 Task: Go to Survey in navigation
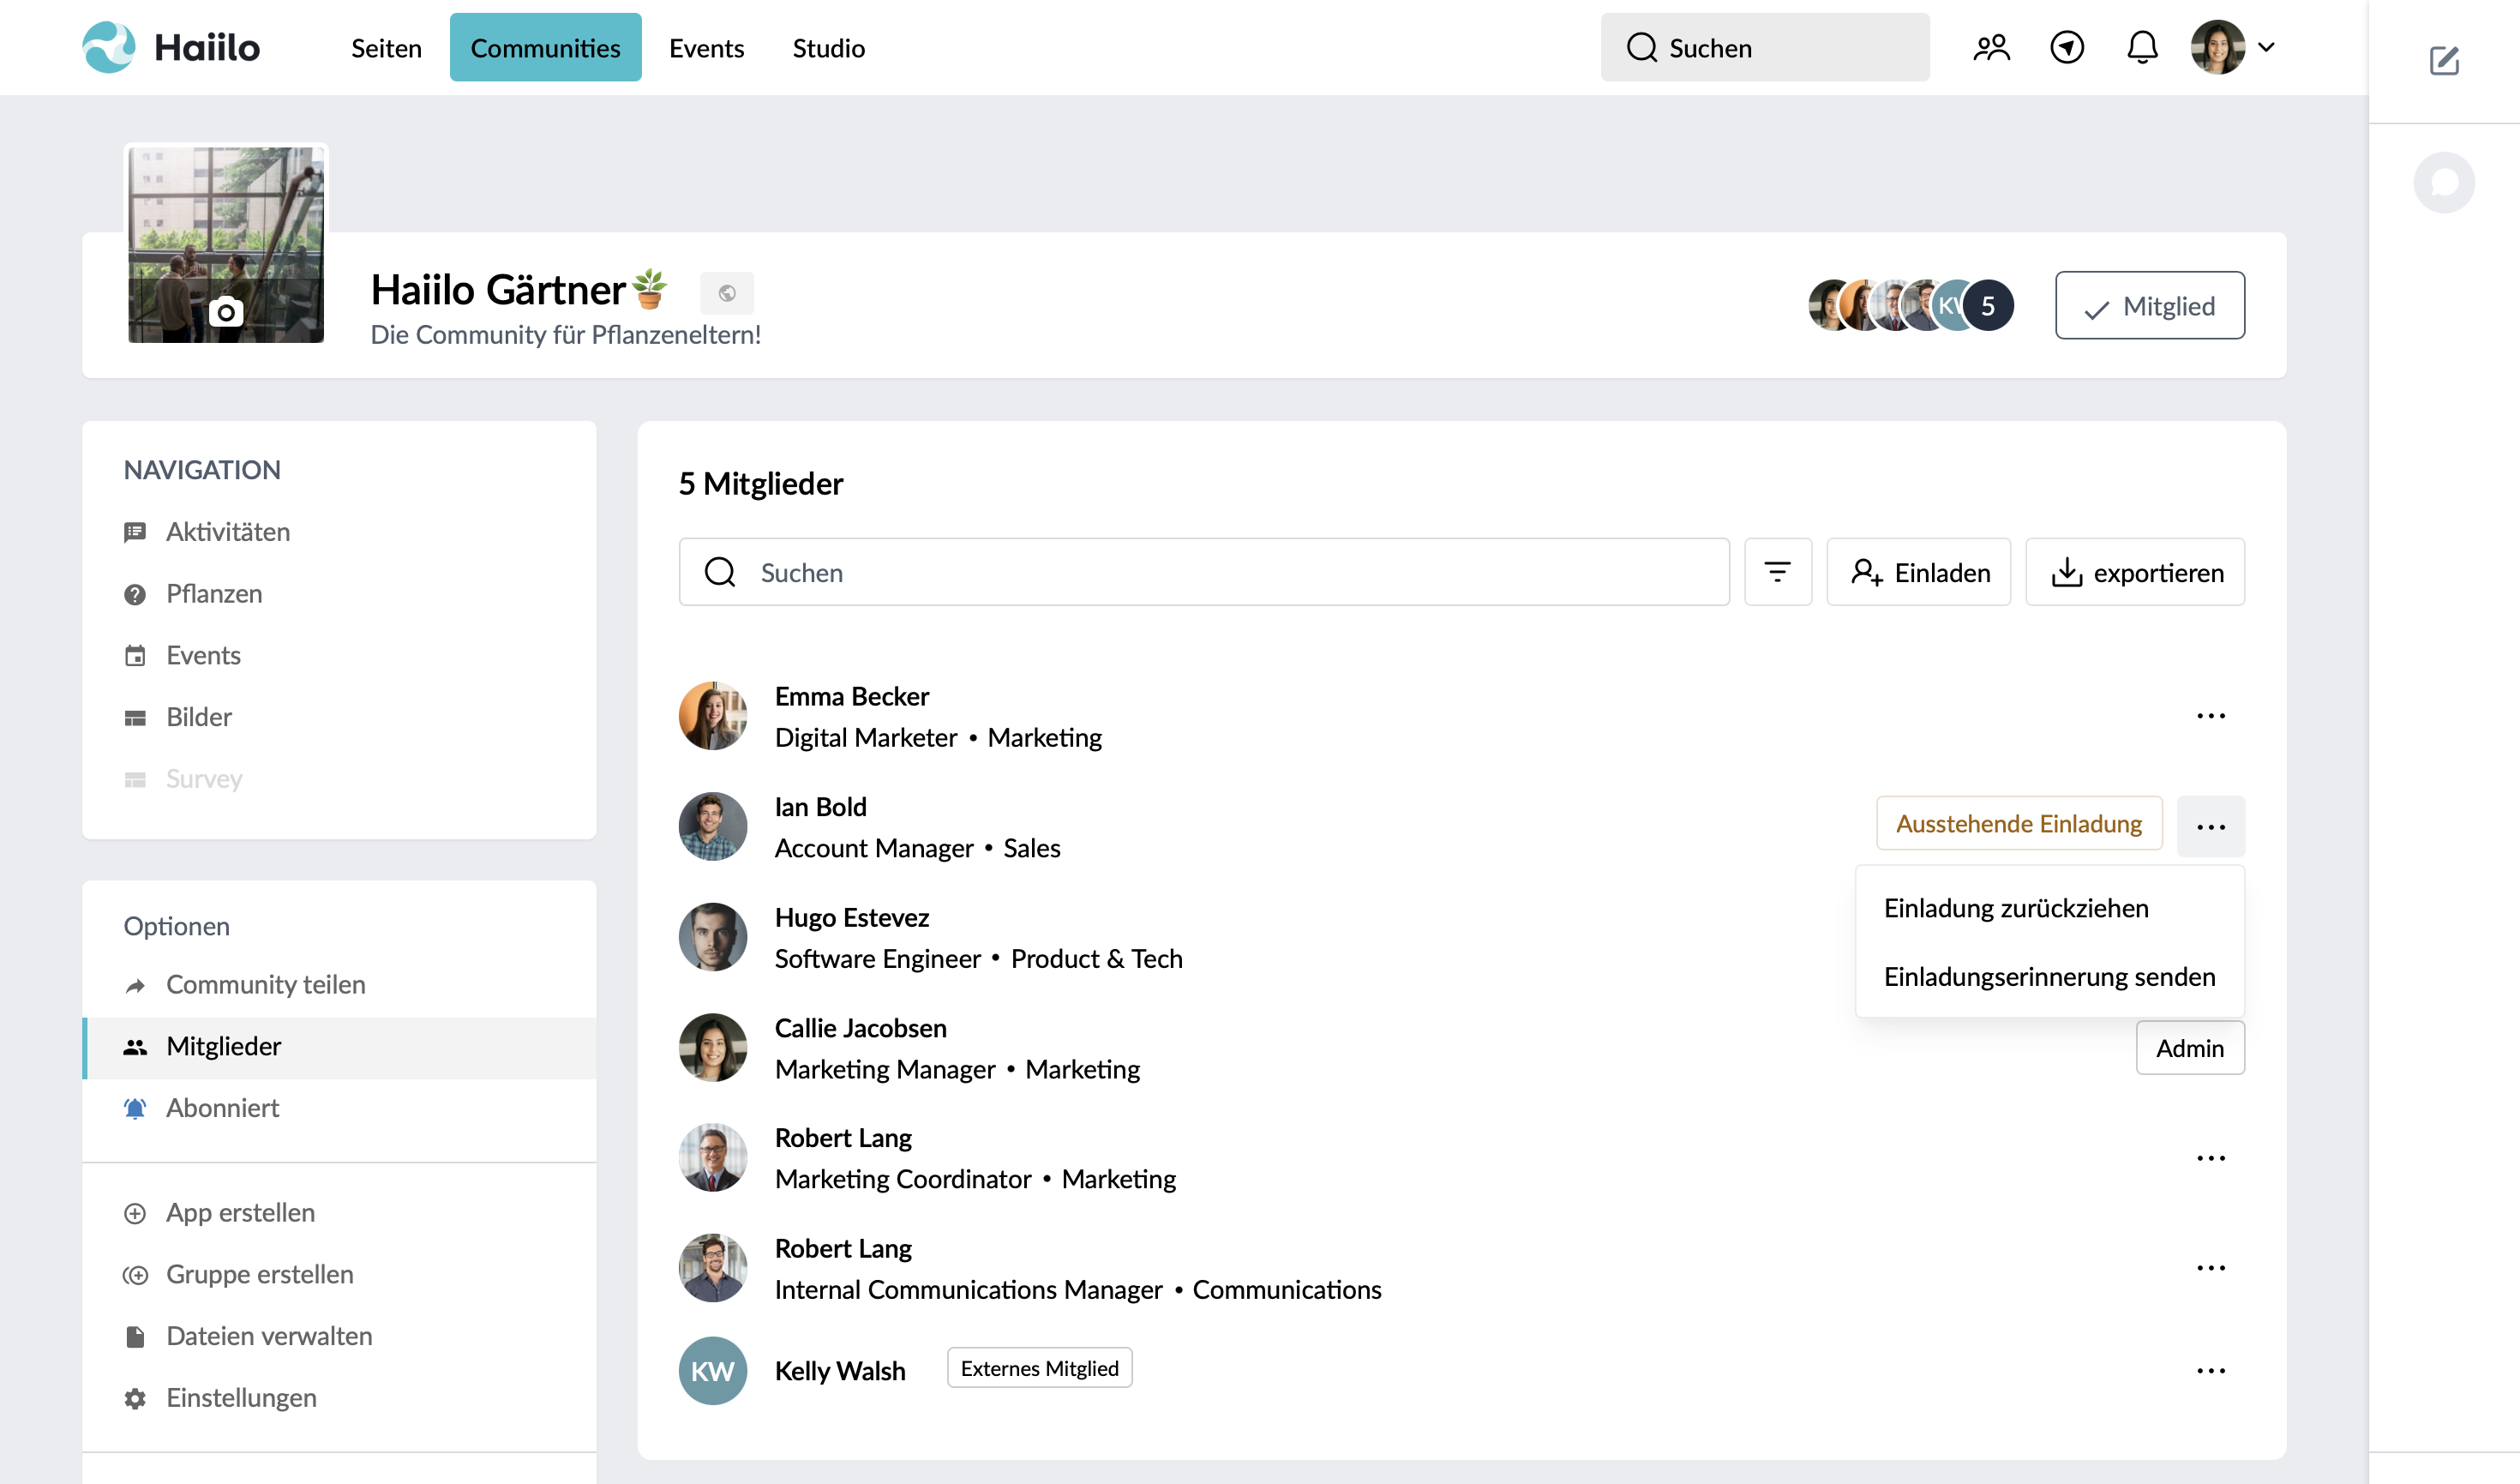(x=204, y=779)
